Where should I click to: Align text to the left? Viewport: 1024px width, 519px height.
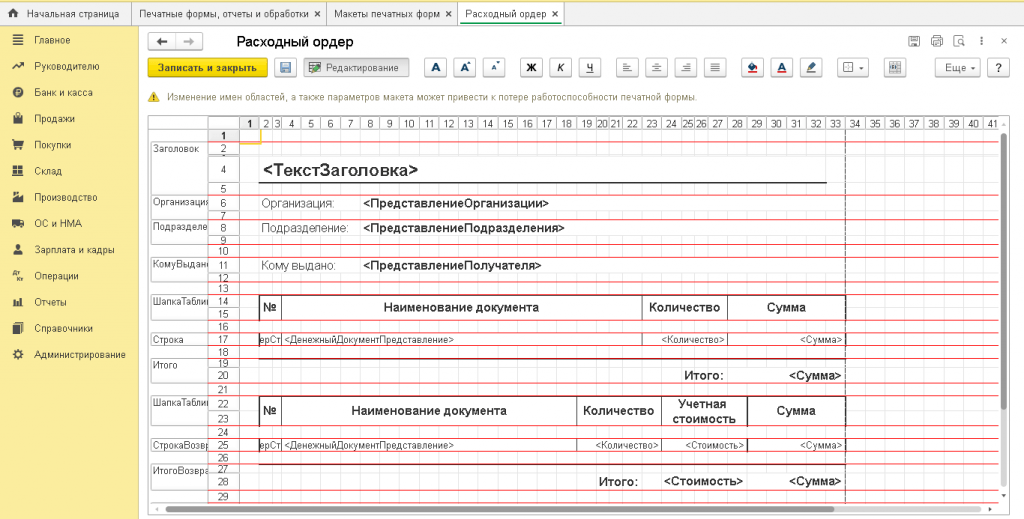click(x=627, y=68)
